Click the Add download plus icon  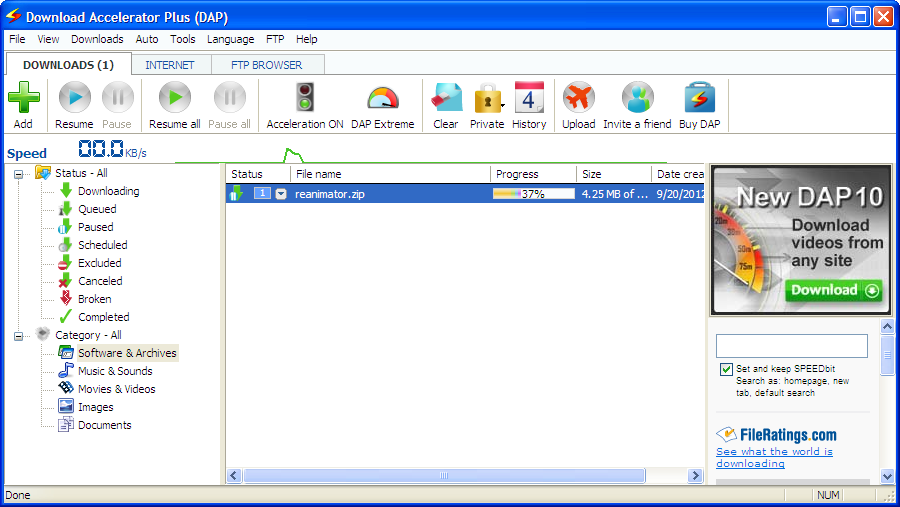point(23,100)
